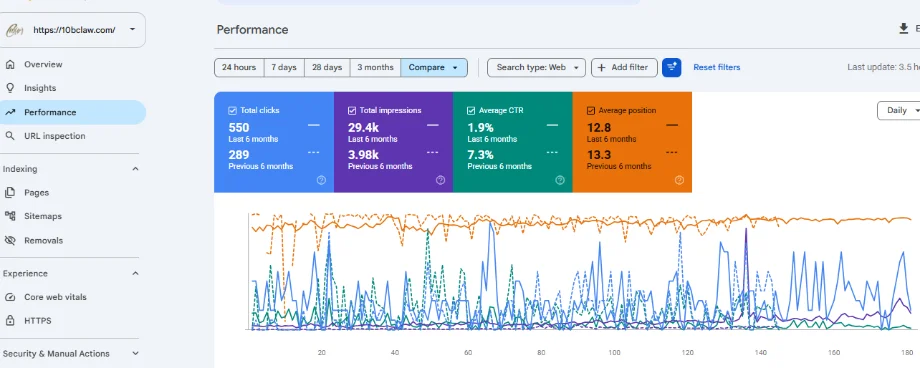Click the 12.8 average position value

coord(599,128)
